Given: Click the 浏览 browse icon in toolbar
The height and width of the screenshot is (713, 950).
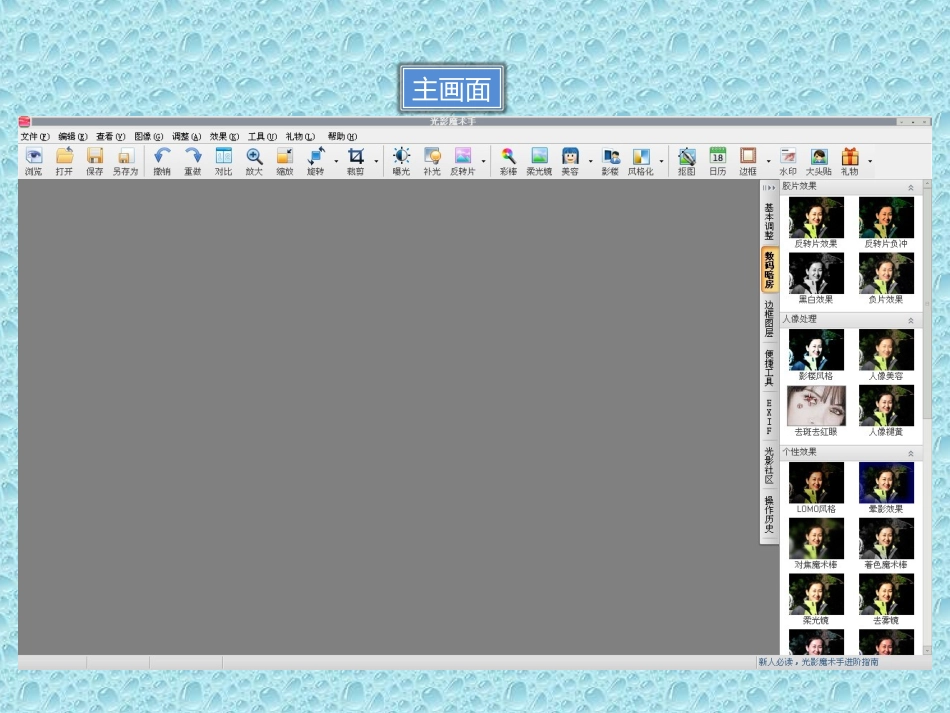Looking at the screenshot, I should 34,161.
